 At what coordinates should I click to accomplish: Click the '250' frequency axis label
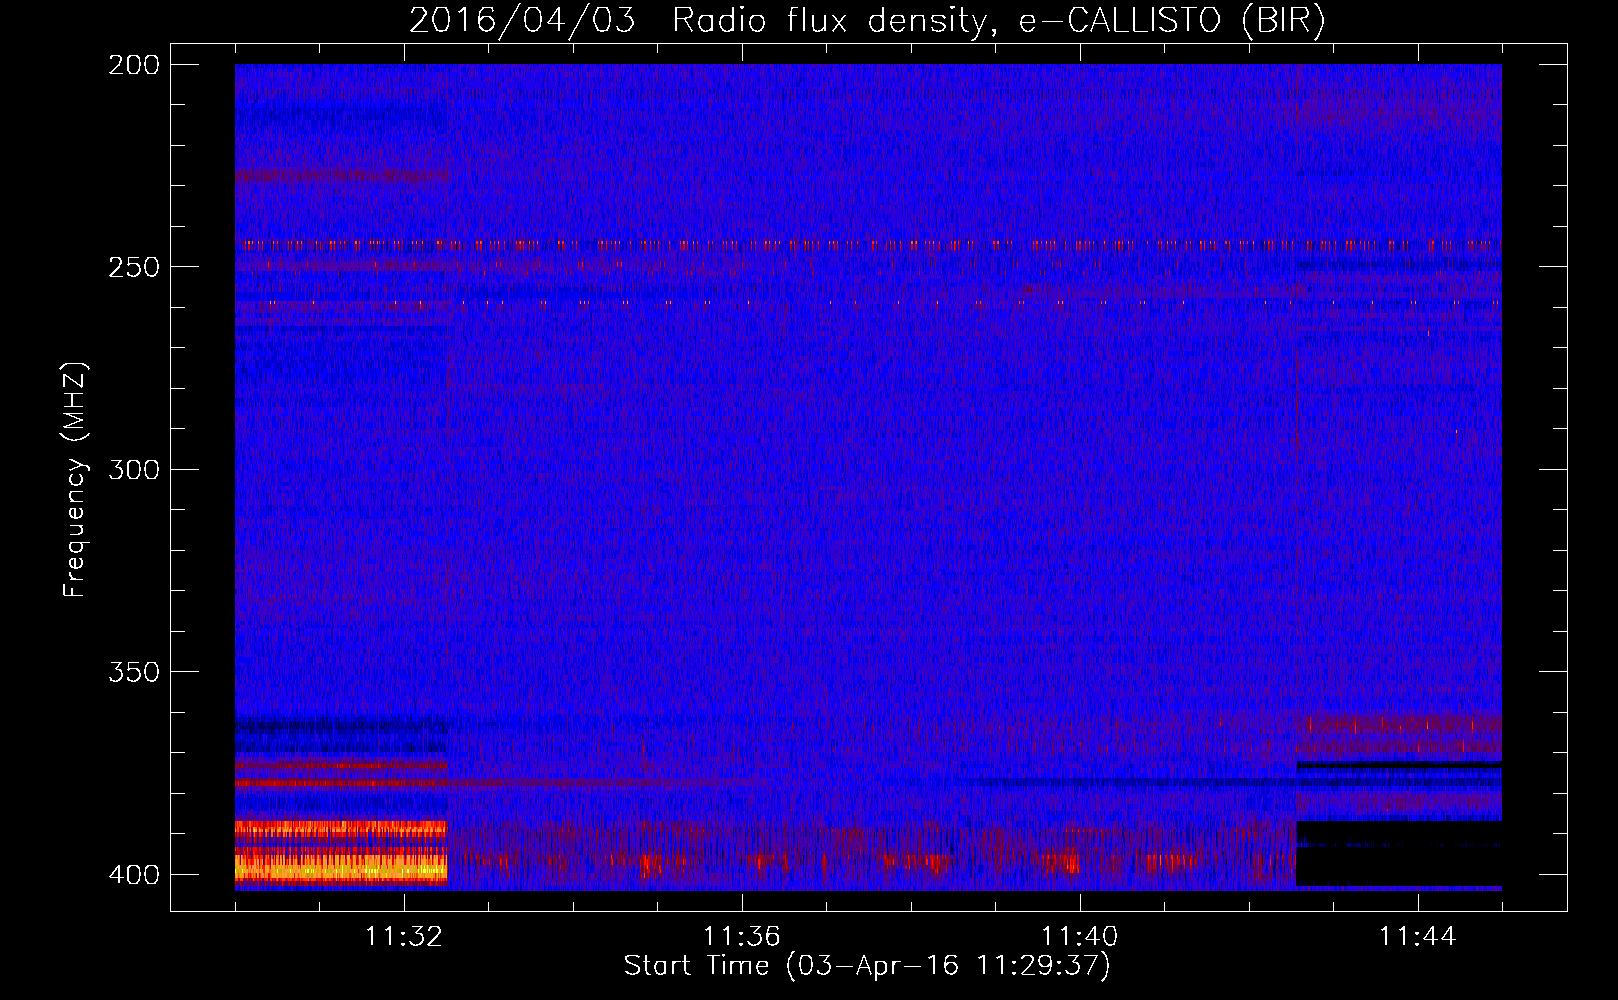coord(134,267)
